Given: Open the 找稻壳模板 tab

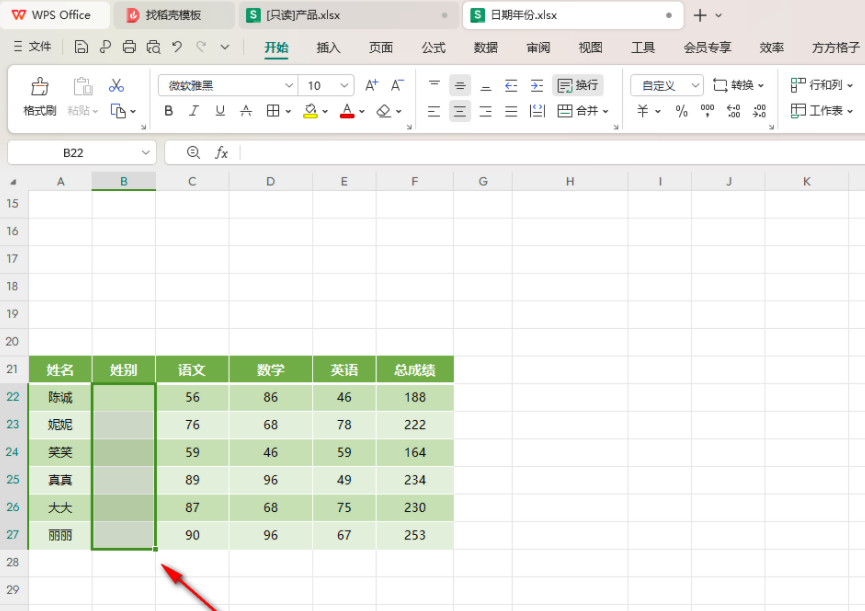Looking at the screenshot, I should click(174, 15).
